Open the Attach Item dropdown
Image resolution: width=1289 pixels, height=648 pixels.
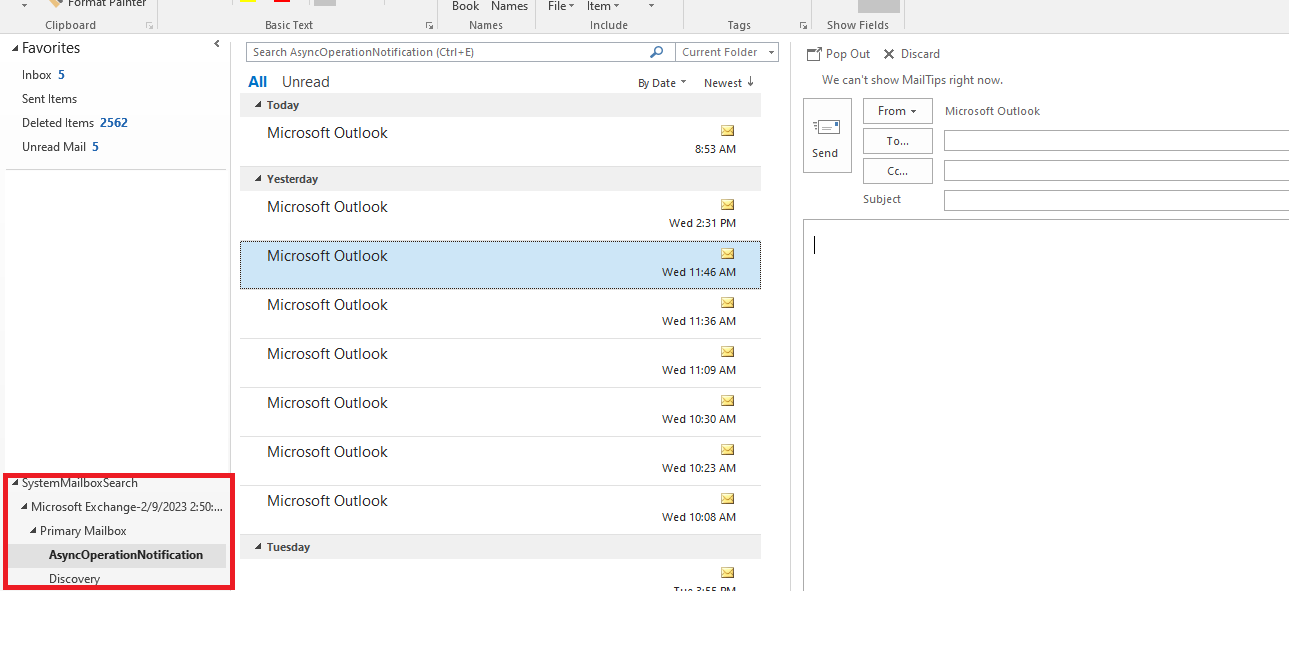[x=603, y=6]
